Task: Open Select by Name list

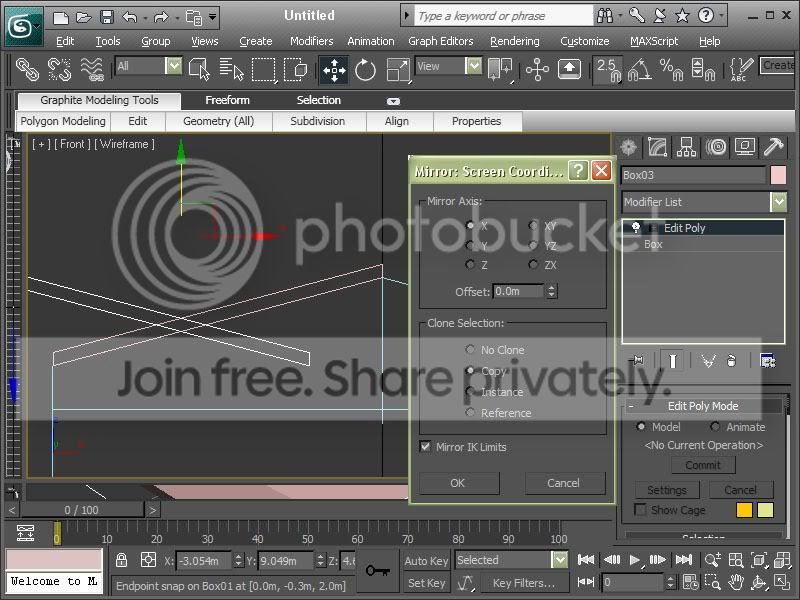Action: (231, 69)
